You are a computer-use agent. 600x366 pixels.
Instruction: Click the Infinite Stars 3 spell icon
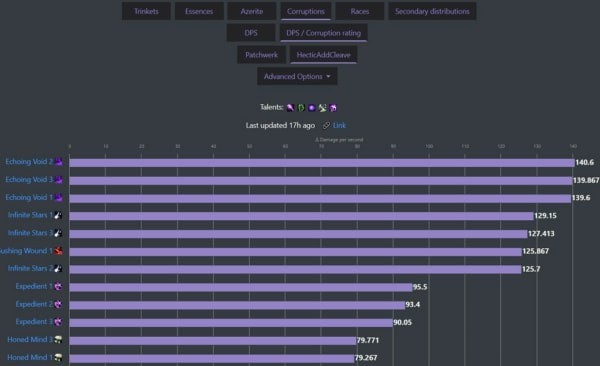click(58, 233)
